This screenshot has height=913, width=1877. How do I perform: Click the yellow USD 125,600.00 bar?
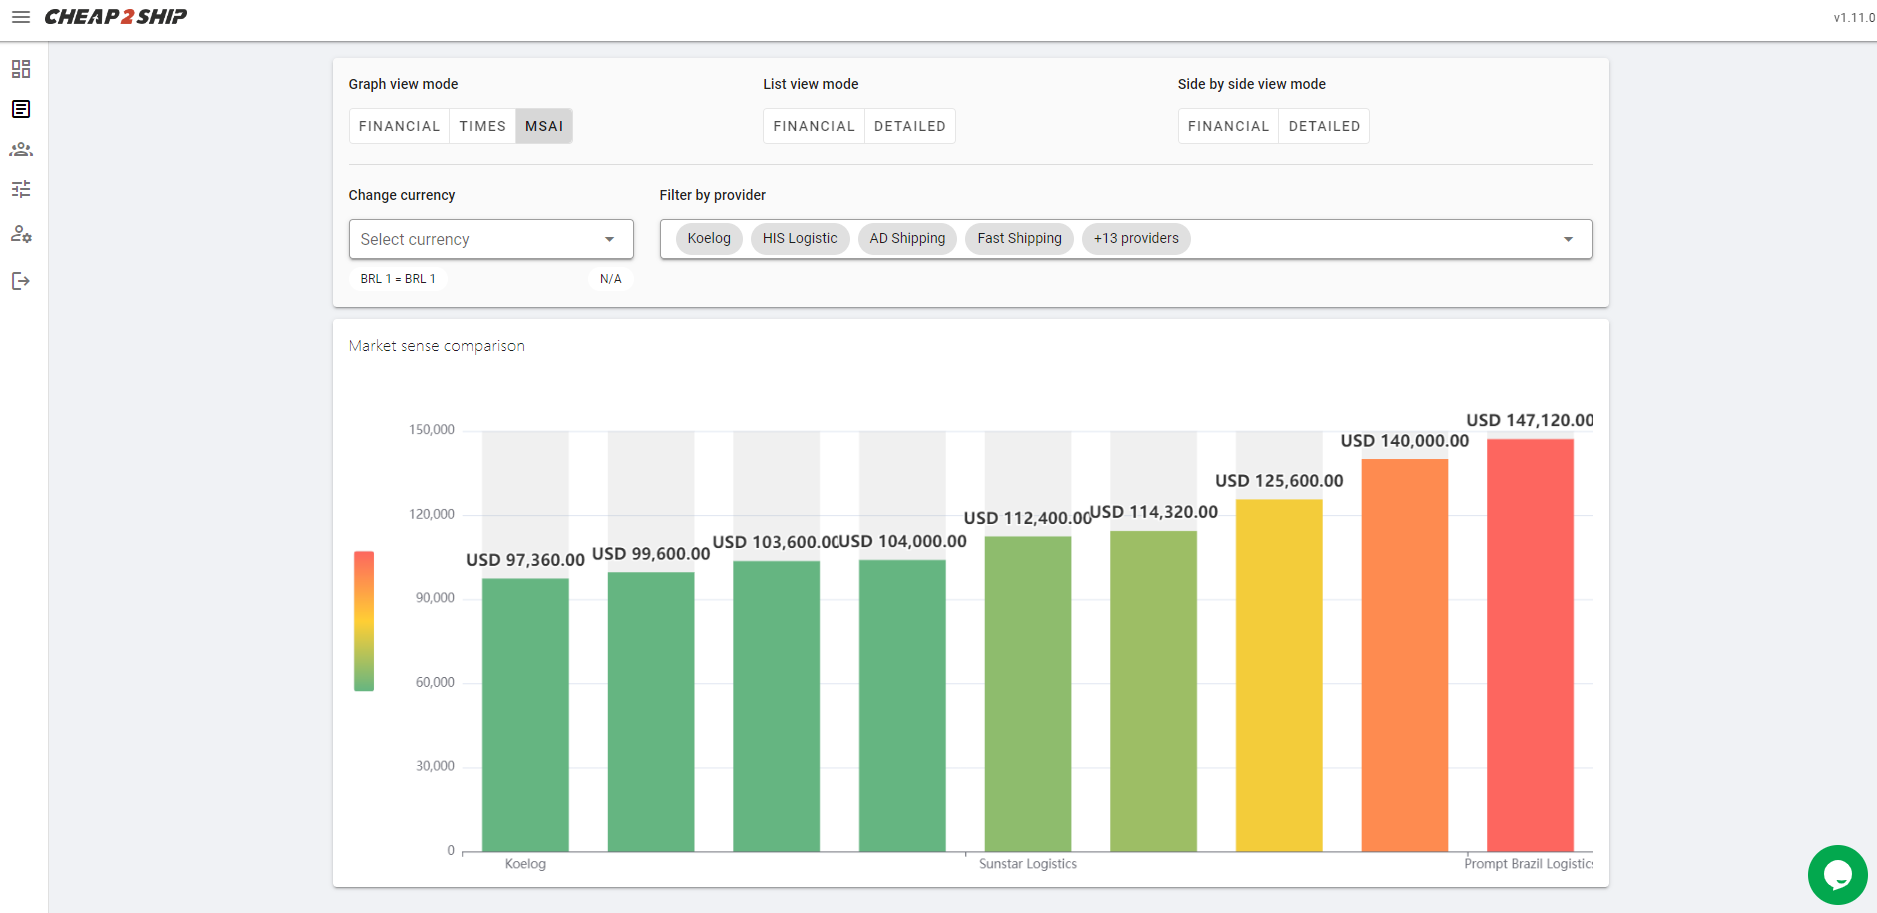point(1279,675)
